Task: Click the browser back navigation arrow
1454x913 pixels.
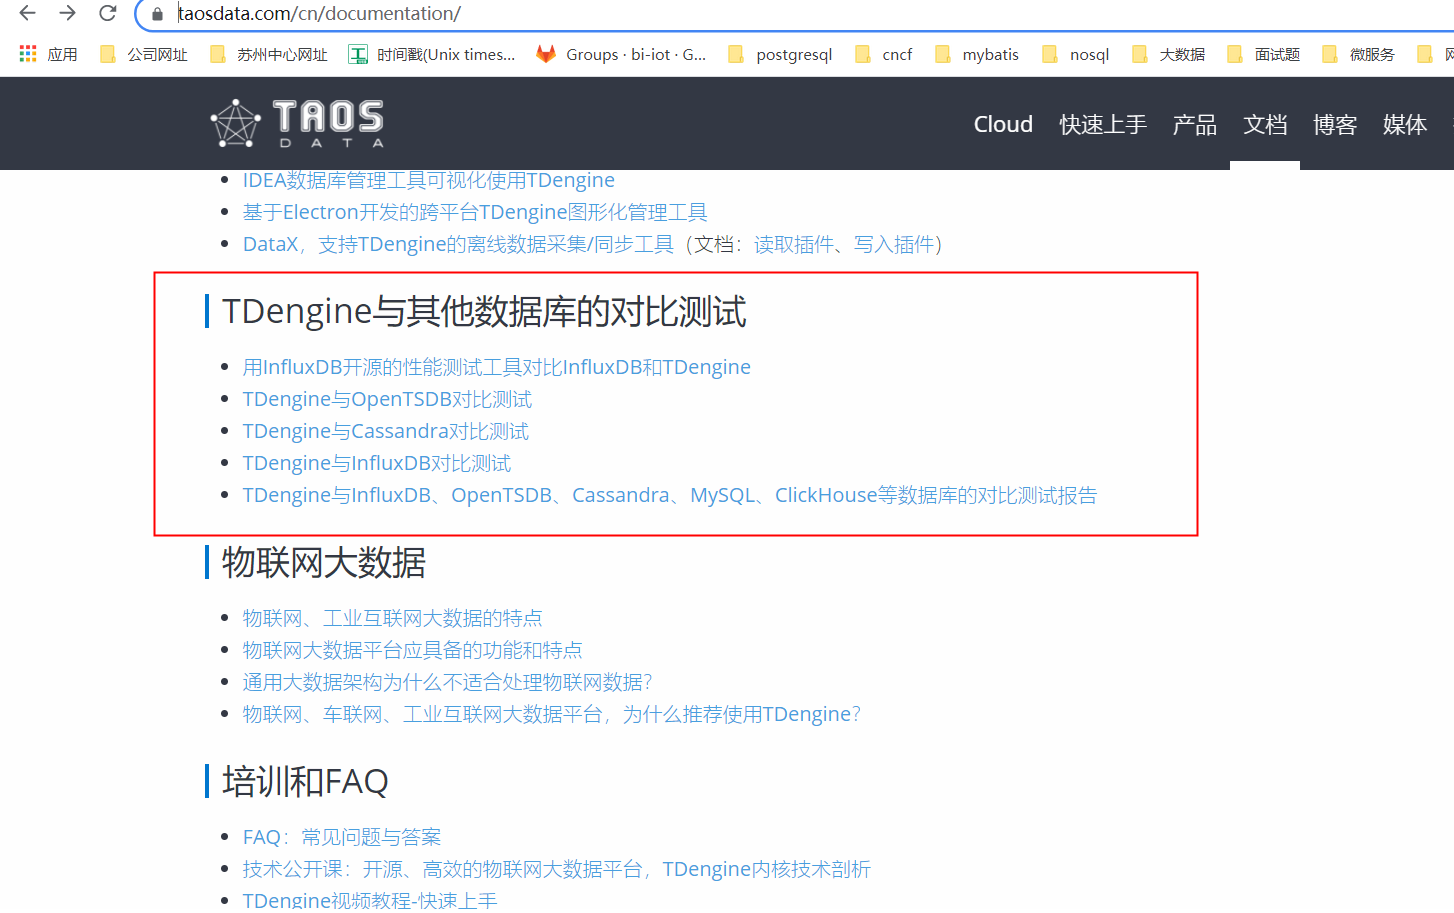Action: 26,14
